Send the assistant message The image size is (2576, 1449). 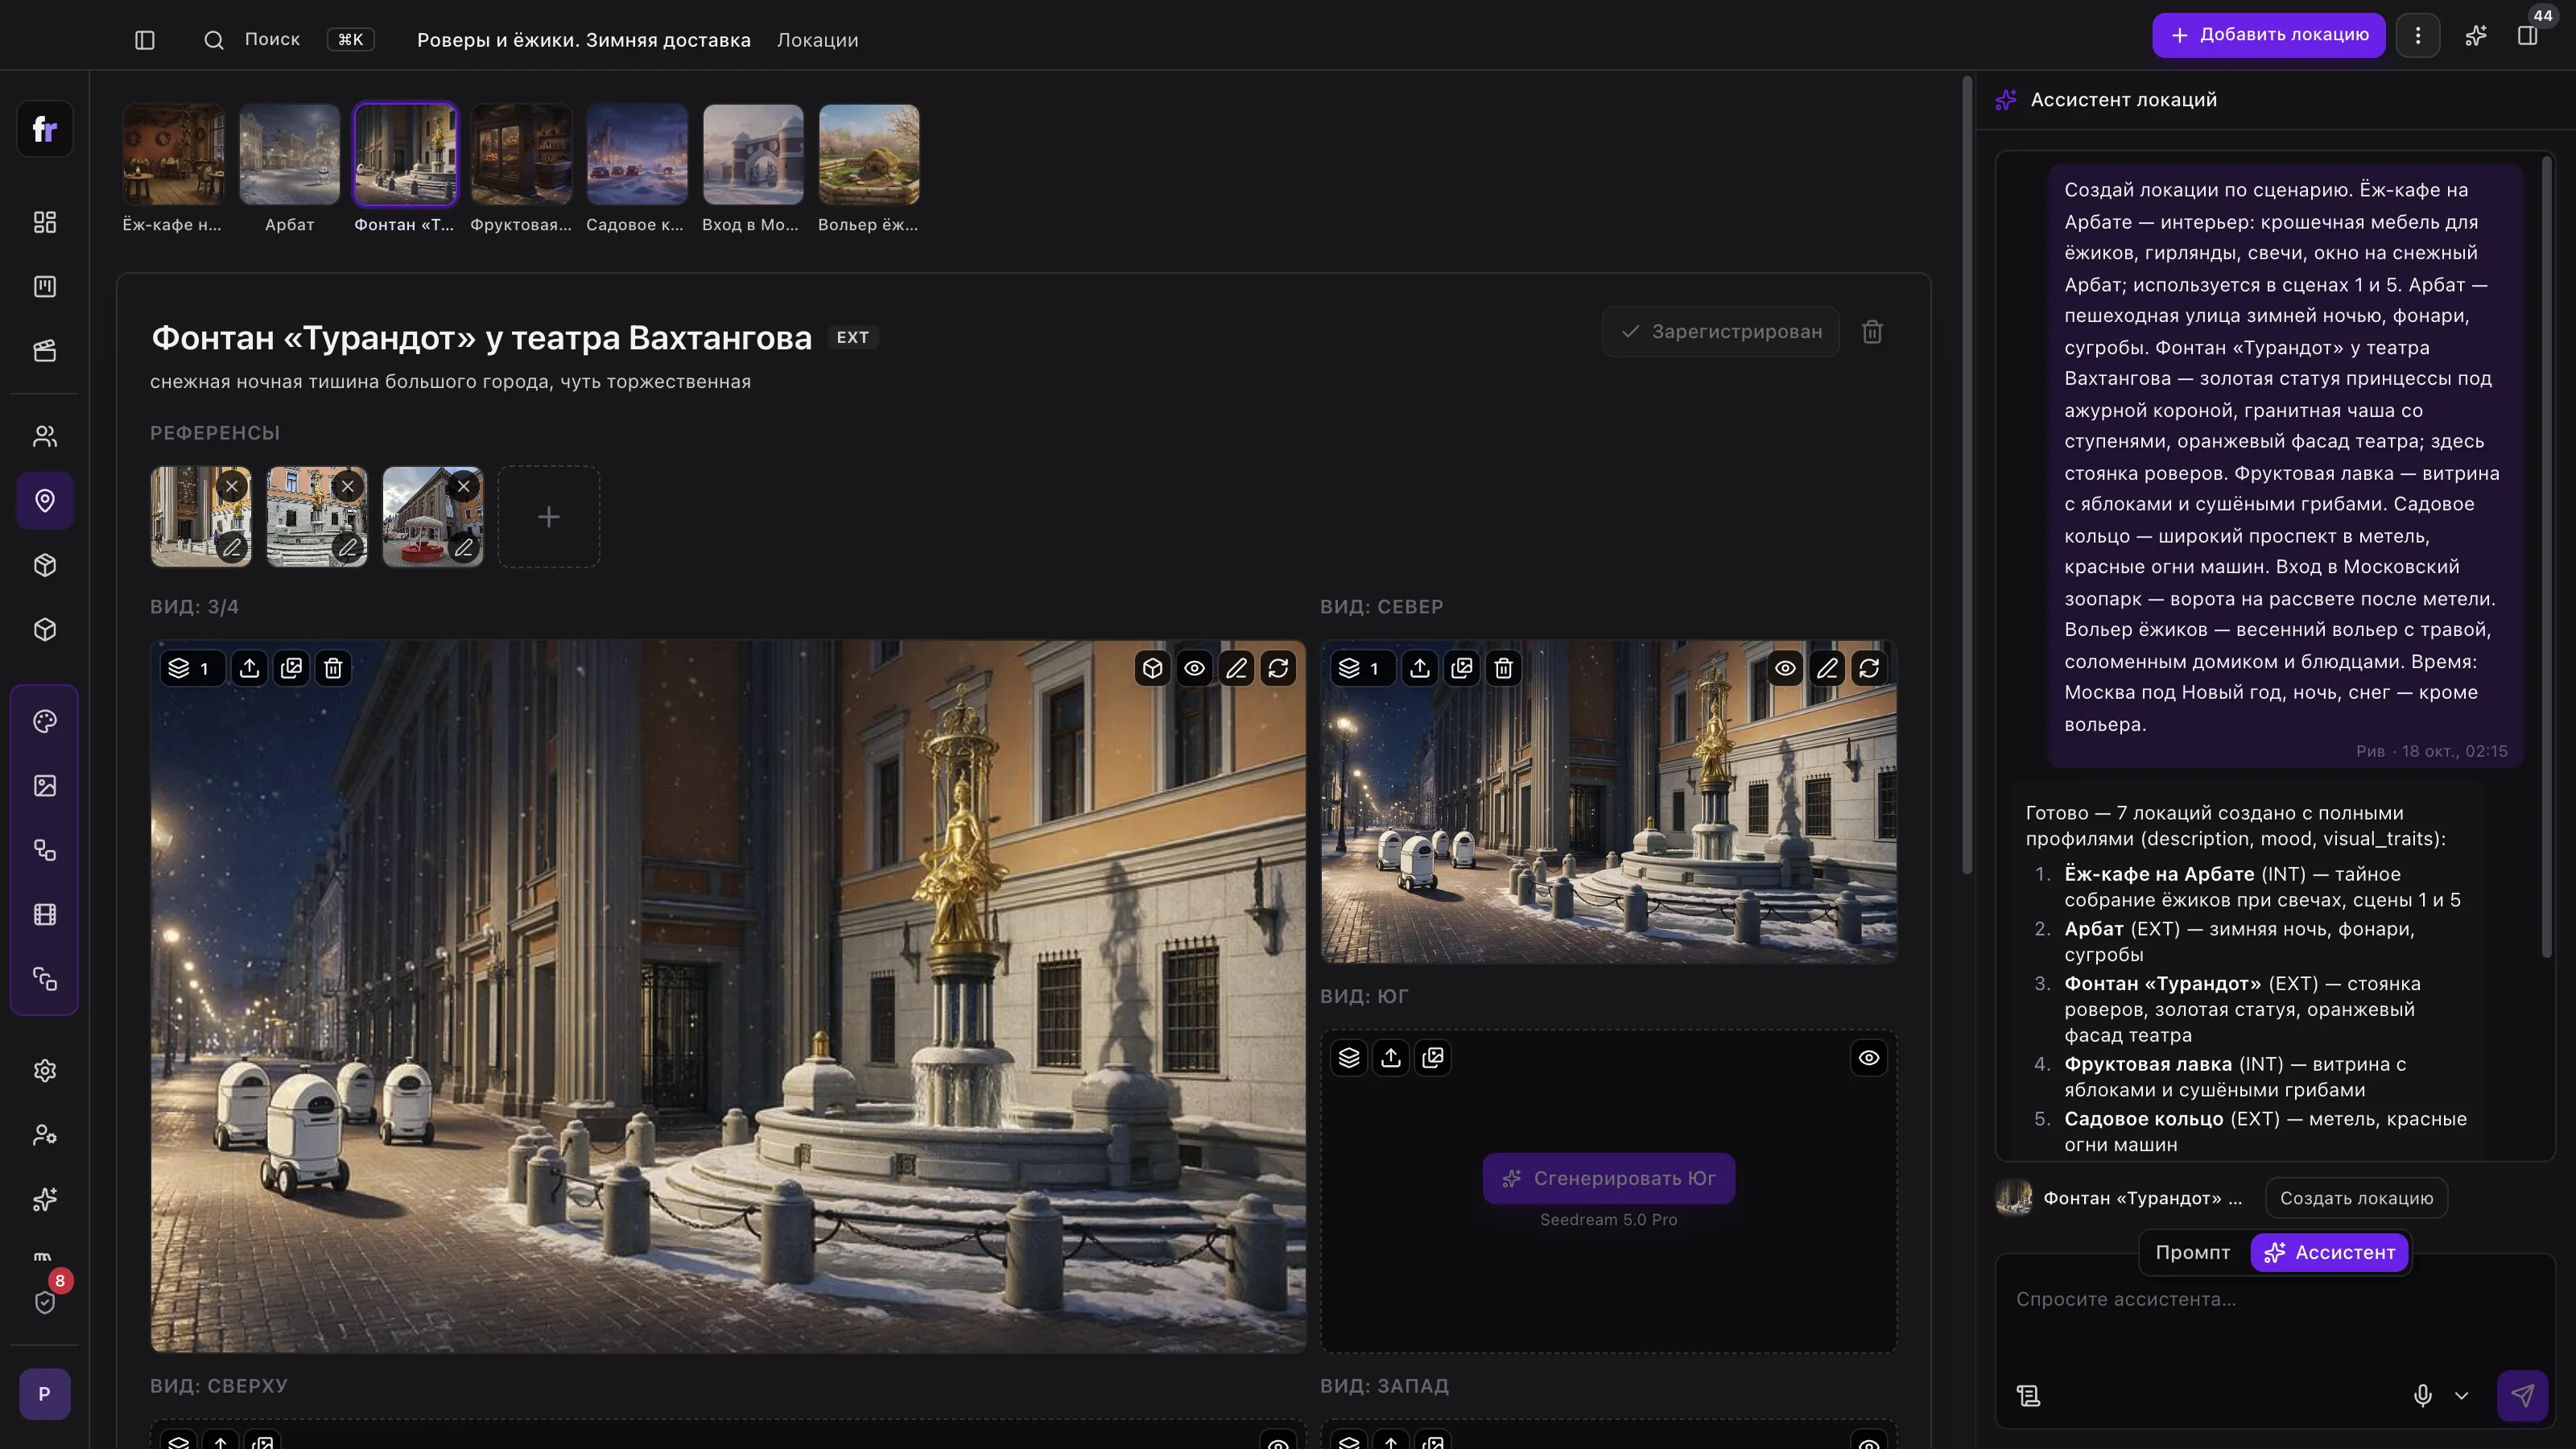point(2522,1395)
